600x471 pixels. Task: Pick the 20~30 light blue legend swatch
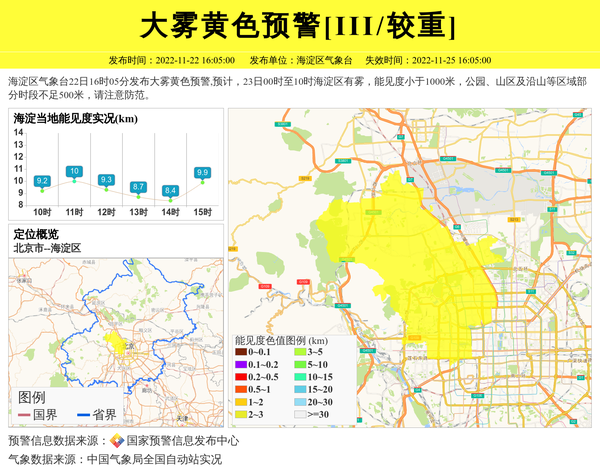tap(298, 401)
